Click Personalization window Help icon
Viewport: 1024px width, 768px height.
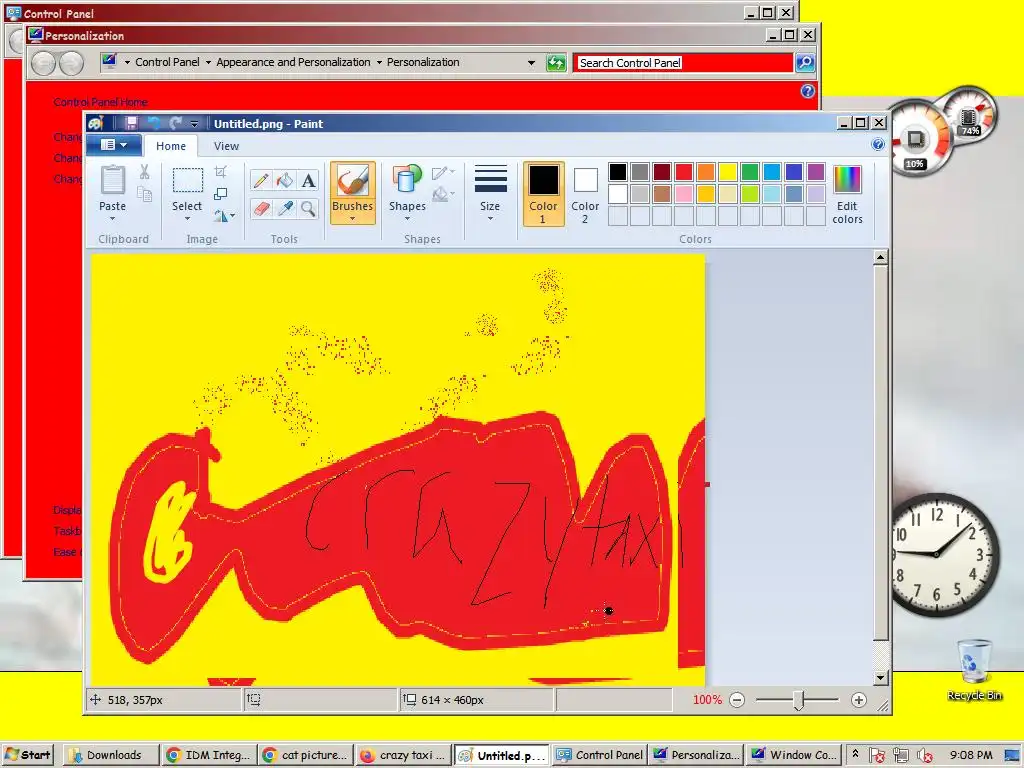pyautogui.click(x=808, y=91)
